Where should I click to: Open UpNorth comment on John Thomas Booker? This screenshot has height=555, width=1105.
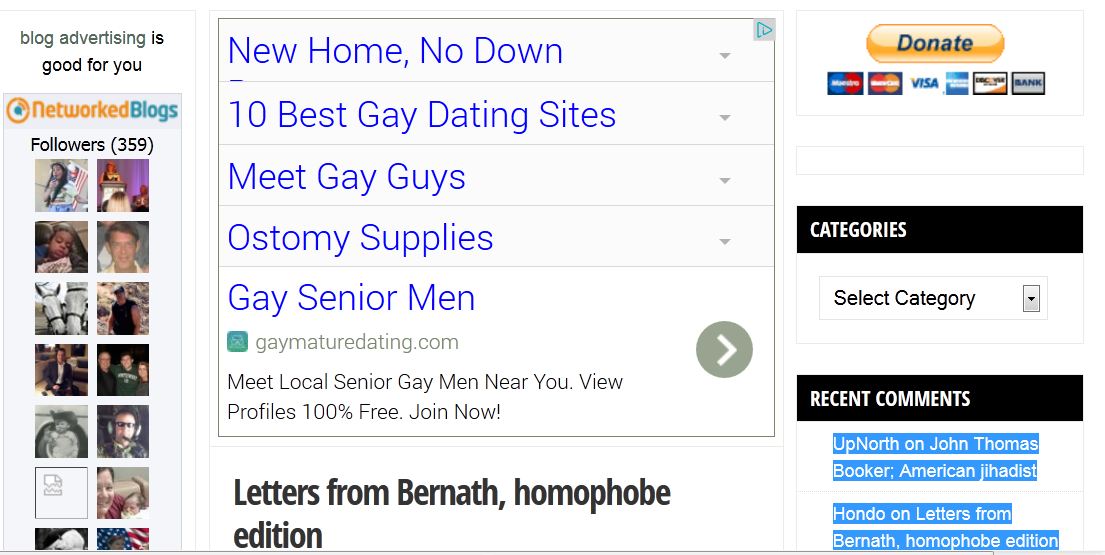point(935,457)
